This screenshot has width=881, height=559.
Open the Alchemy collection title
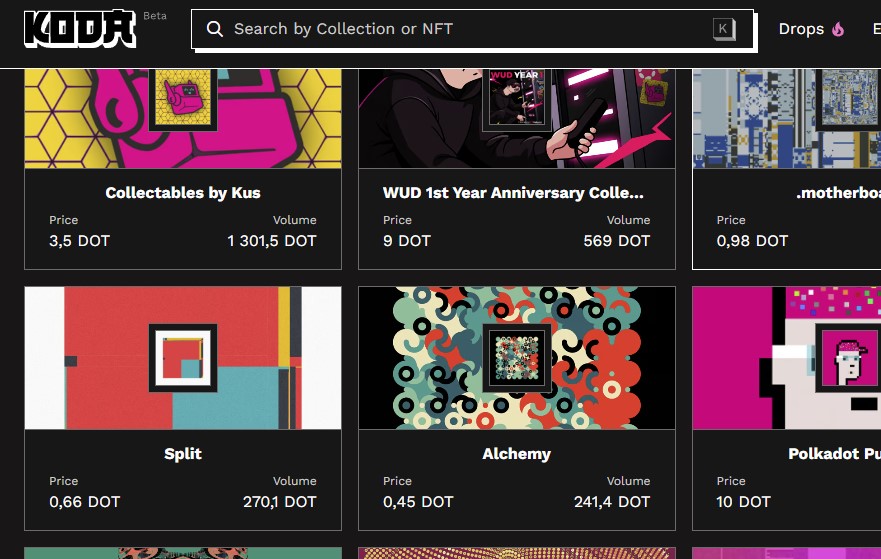[x=517, y=454]
